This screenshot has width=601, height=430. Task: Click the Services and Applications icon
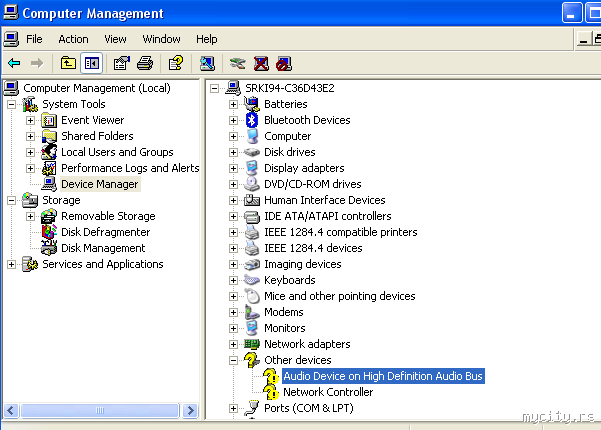(30, 264)
